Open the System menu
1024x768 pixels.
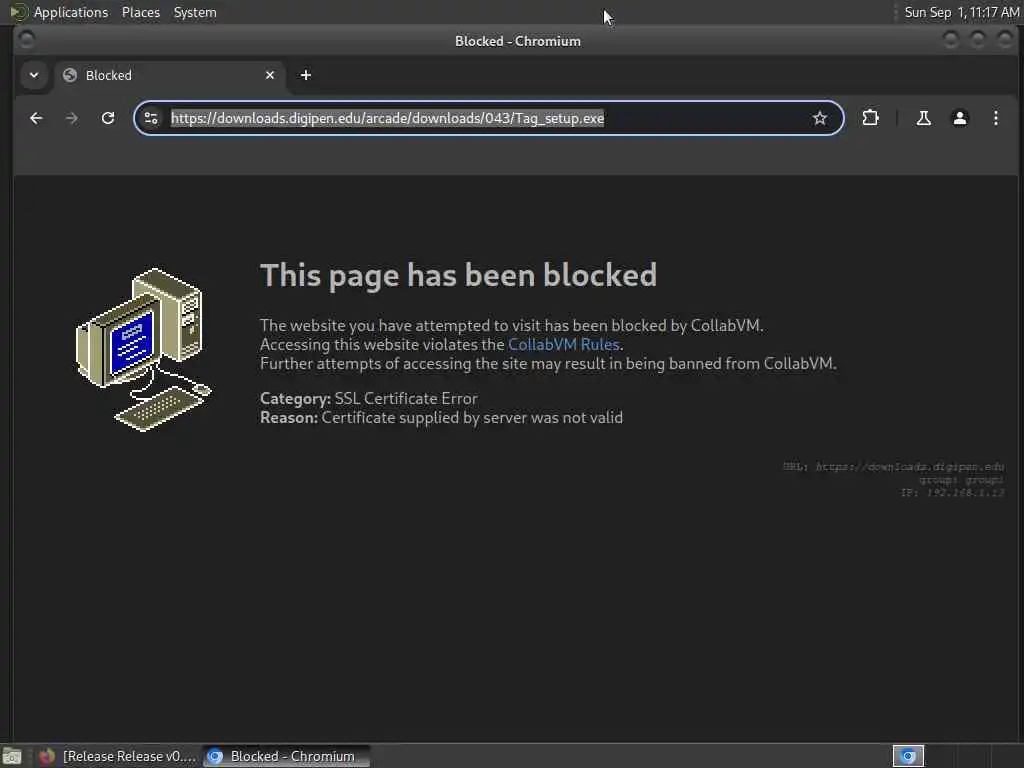[195, 12]
